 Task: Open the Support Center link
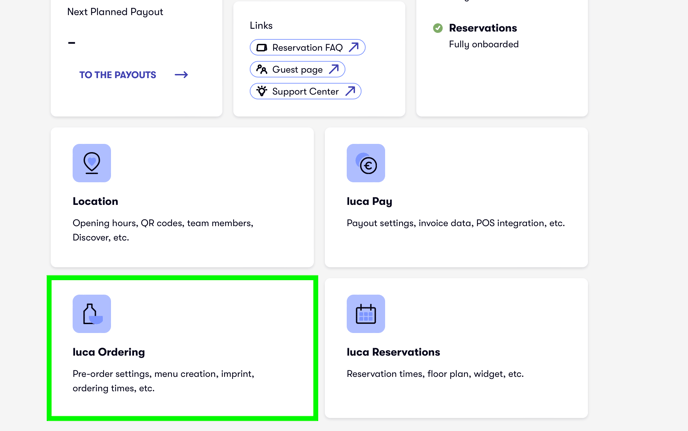[305, 91]
